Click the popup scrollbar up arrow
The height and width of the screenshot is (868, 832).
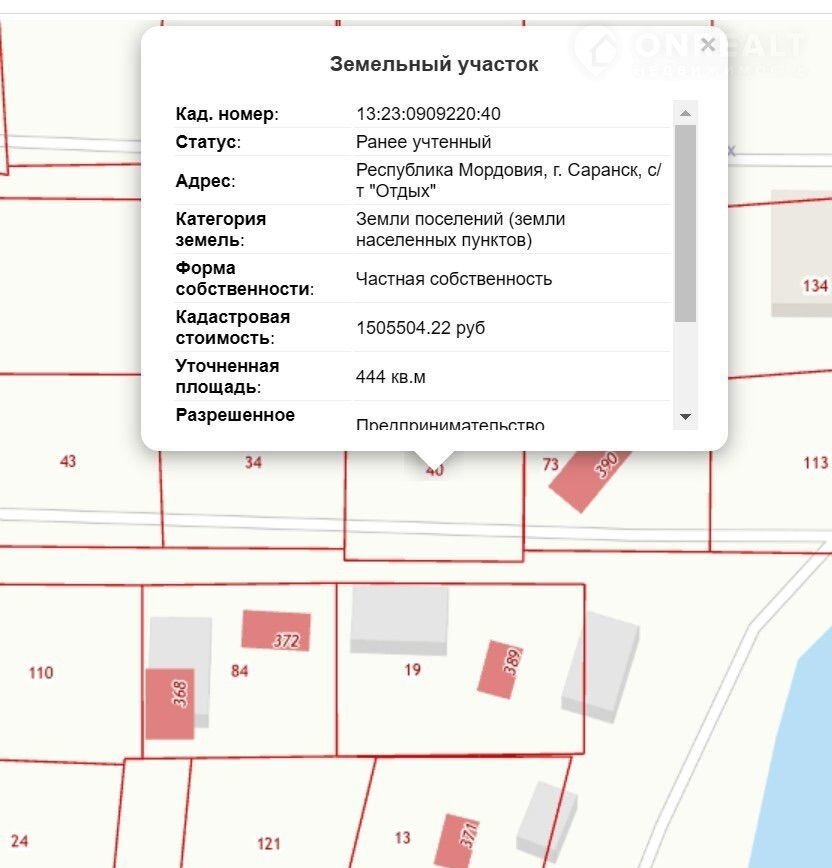pyautogui.click(x=685, y=111)
